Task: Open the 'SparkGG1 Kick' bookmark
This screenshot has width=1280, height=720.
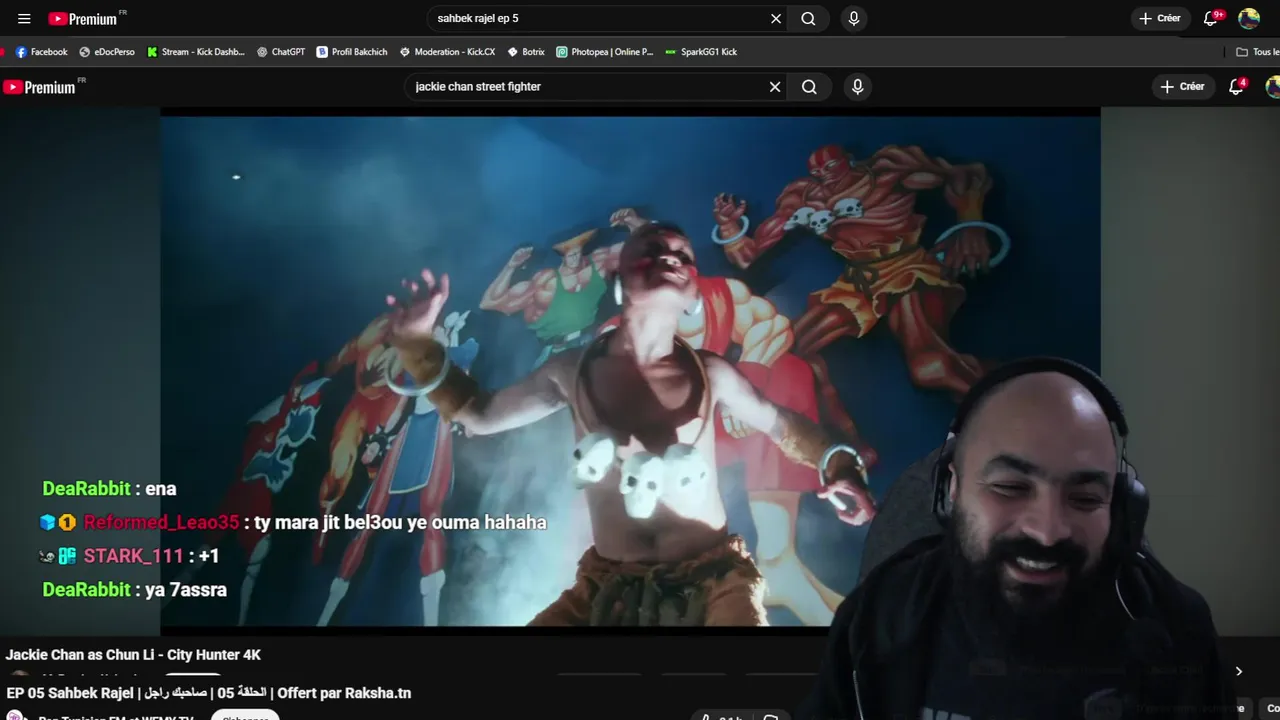Action: point(701,52)
